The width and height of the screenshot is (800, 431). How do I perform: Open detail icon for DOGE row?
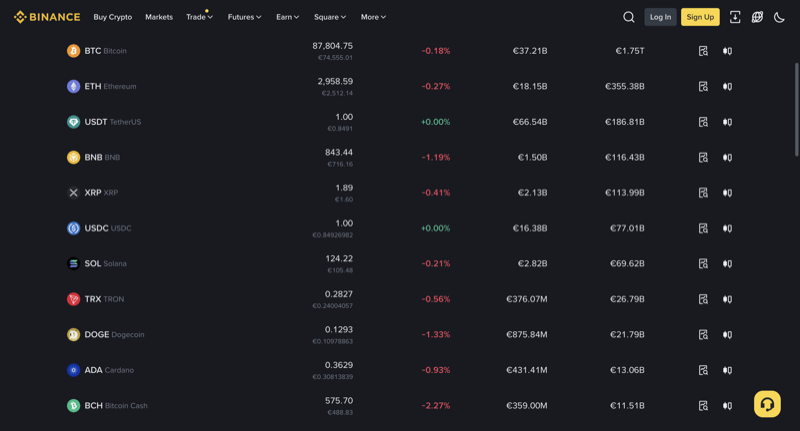(x=703, y=335)
